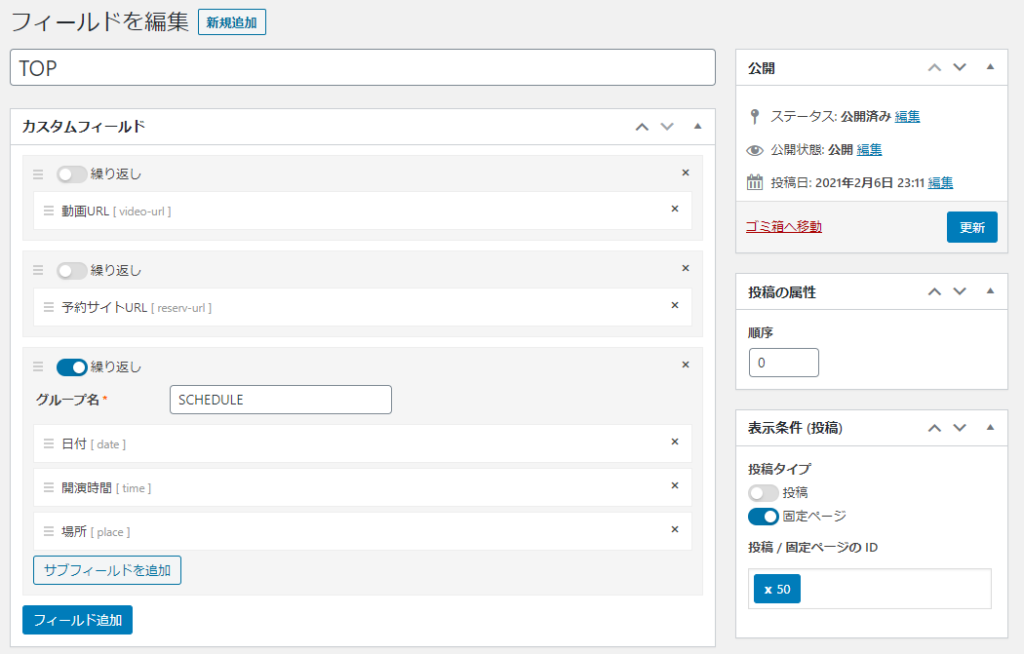The height and width of the screenshot is (654, 1024).
Task: Collapse the 公開 panel with triangle
Action: tap(990, 68)
